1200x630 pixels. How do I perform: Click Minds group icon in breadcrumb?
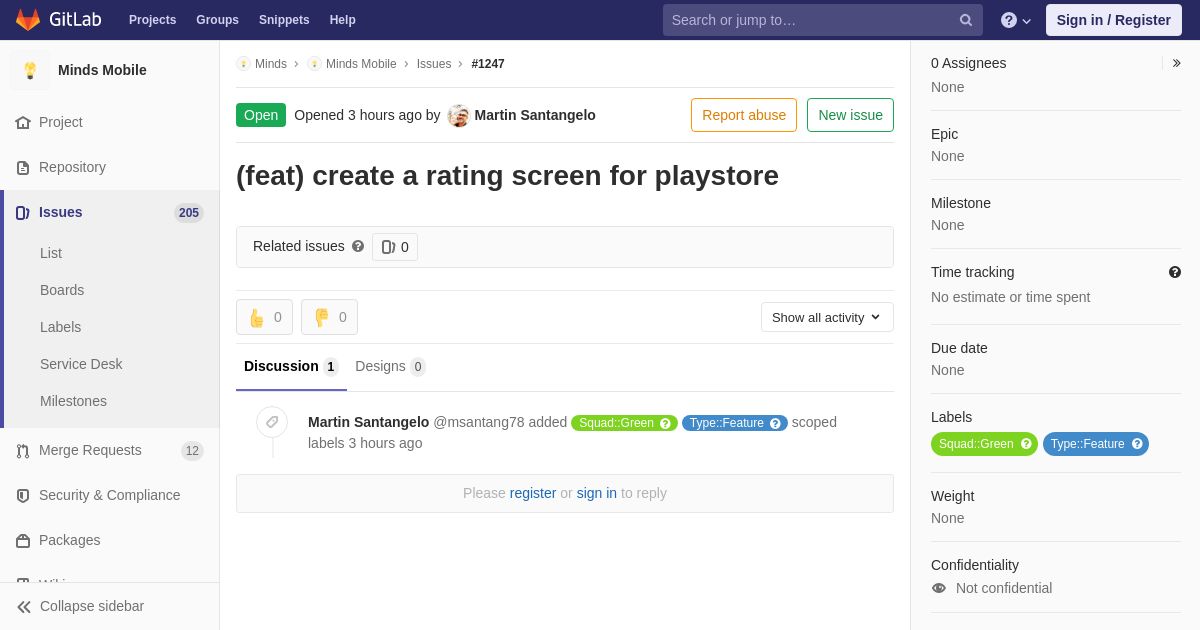(x=243, y=64)
